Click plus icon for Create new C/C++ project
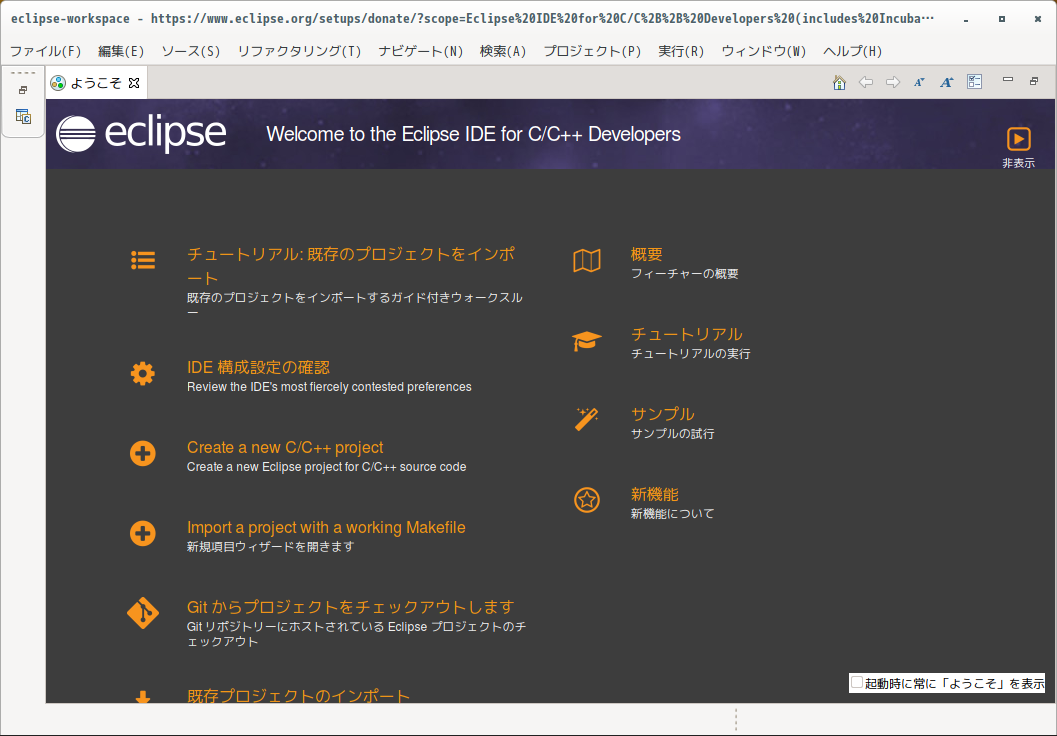The width and height of the screenshot is (1057, 736). (143, 454)
